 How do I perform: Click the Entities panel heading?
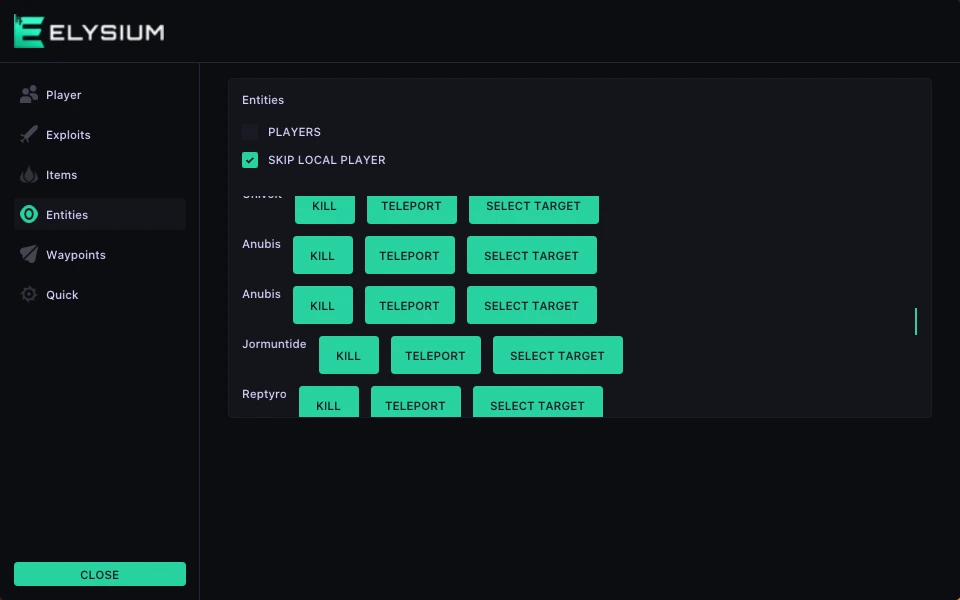(x=263, y=100)
